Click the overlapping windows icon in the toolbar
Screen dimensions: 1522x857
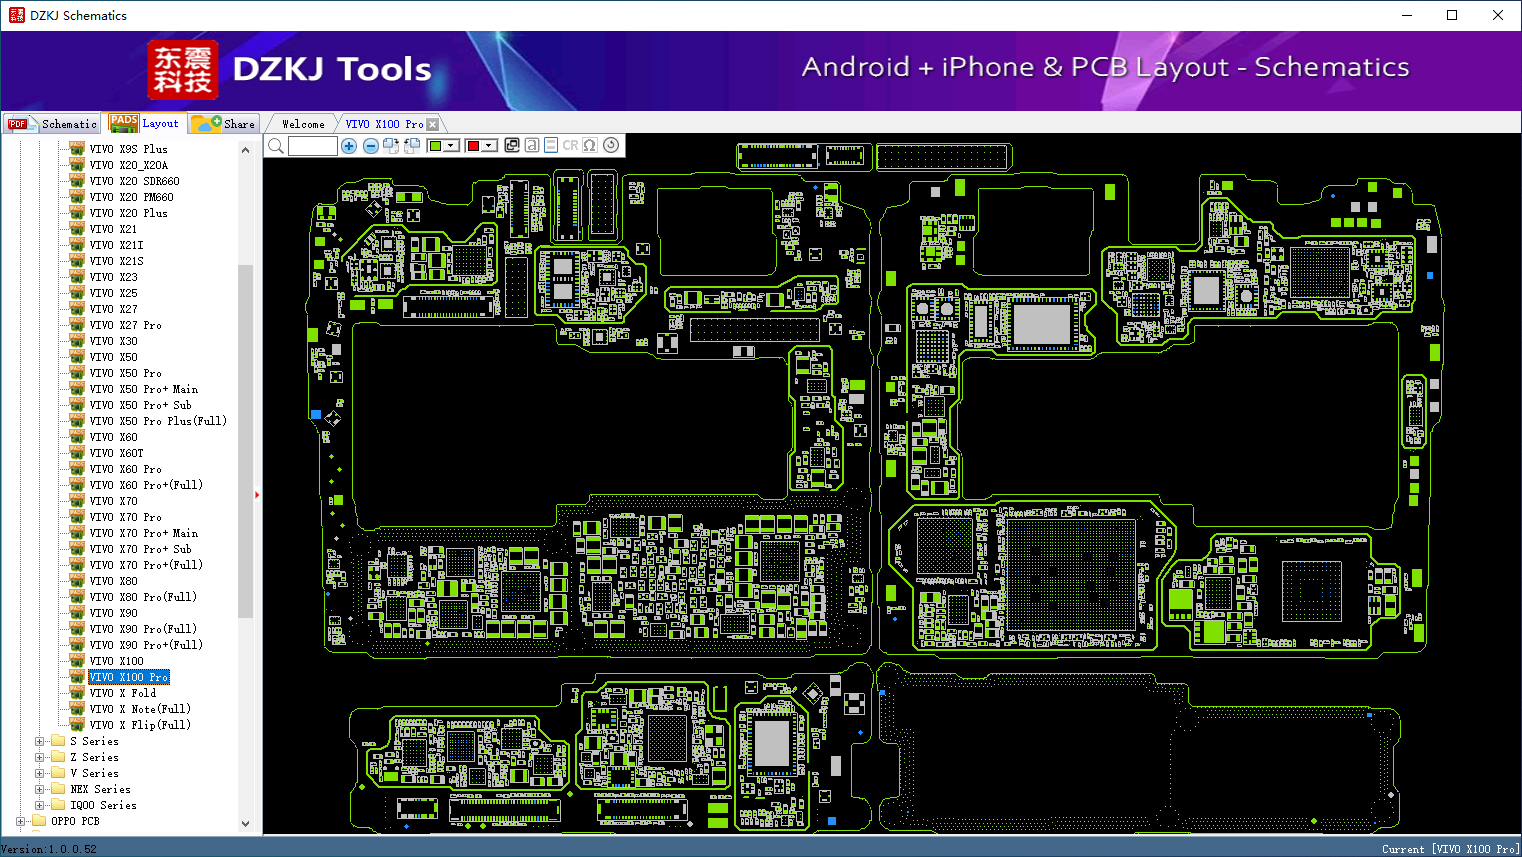(x=512, y=145)
